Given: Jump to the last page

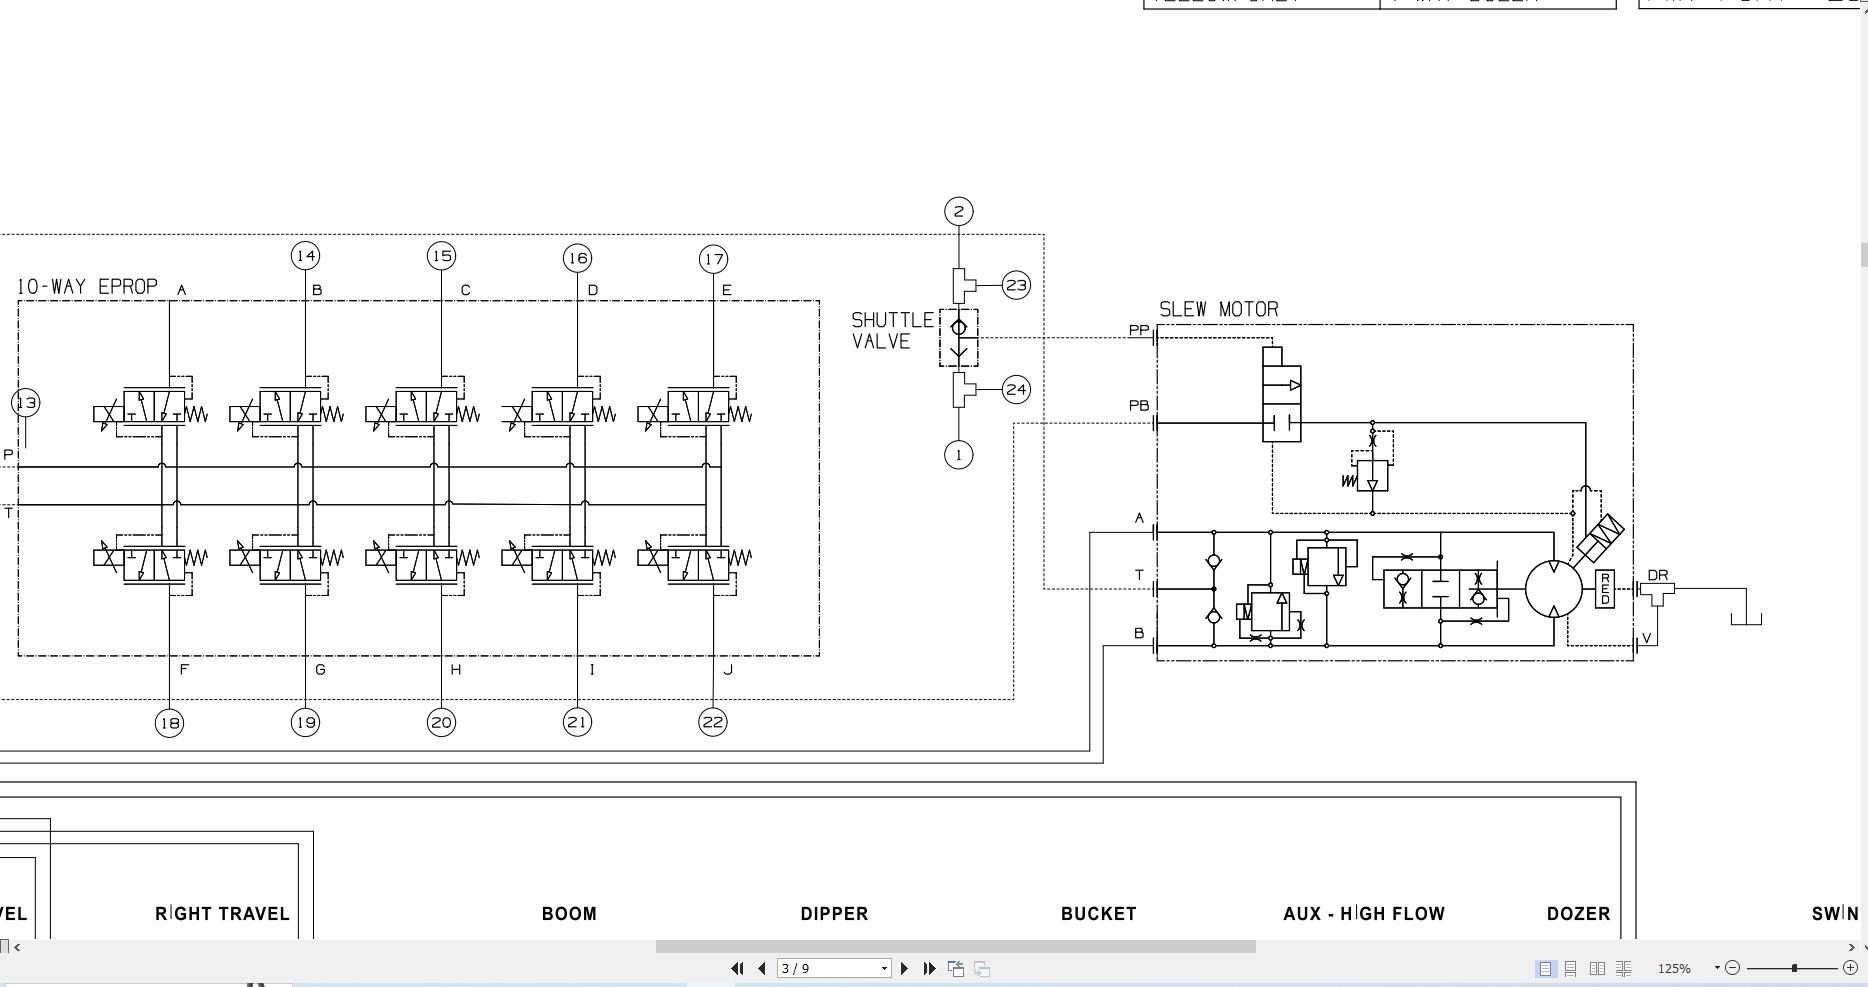Looking at the screenshot, I should click(929, 968).
